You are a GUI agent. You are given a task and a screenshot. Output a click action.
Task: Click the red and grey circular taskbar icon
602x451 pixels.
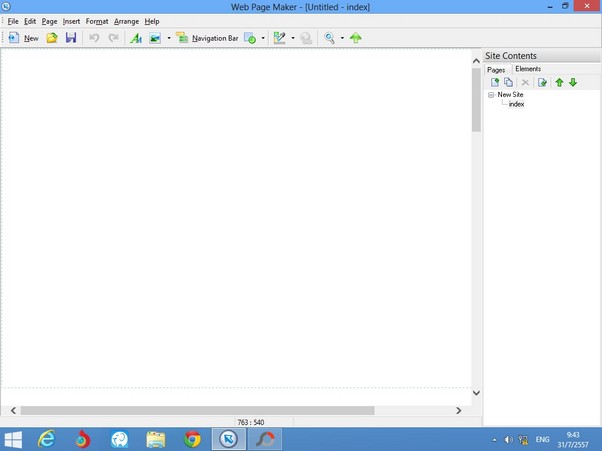click(265, 439)
